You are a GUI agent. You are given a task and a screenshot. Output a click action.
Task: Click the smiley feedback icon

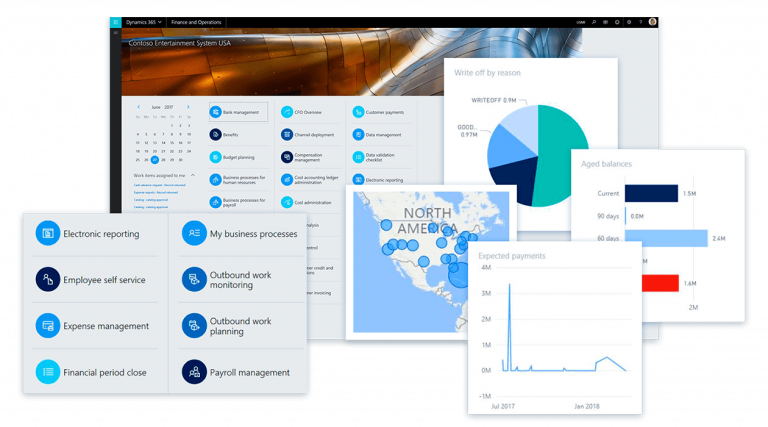click(x=617, y=22)
